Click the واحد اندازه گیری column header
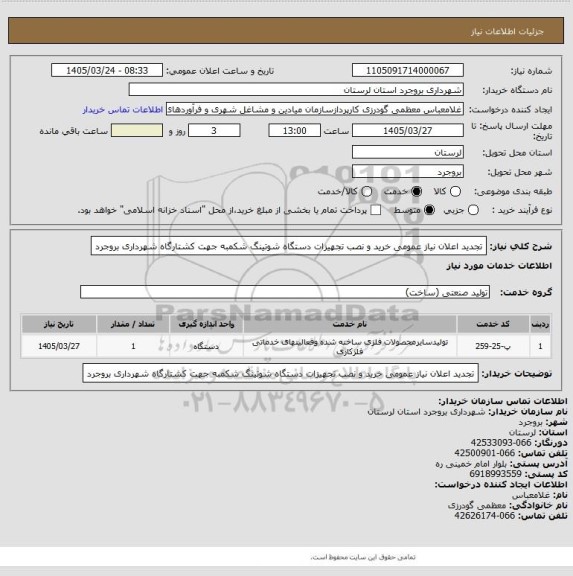 (x=206, y=324)
